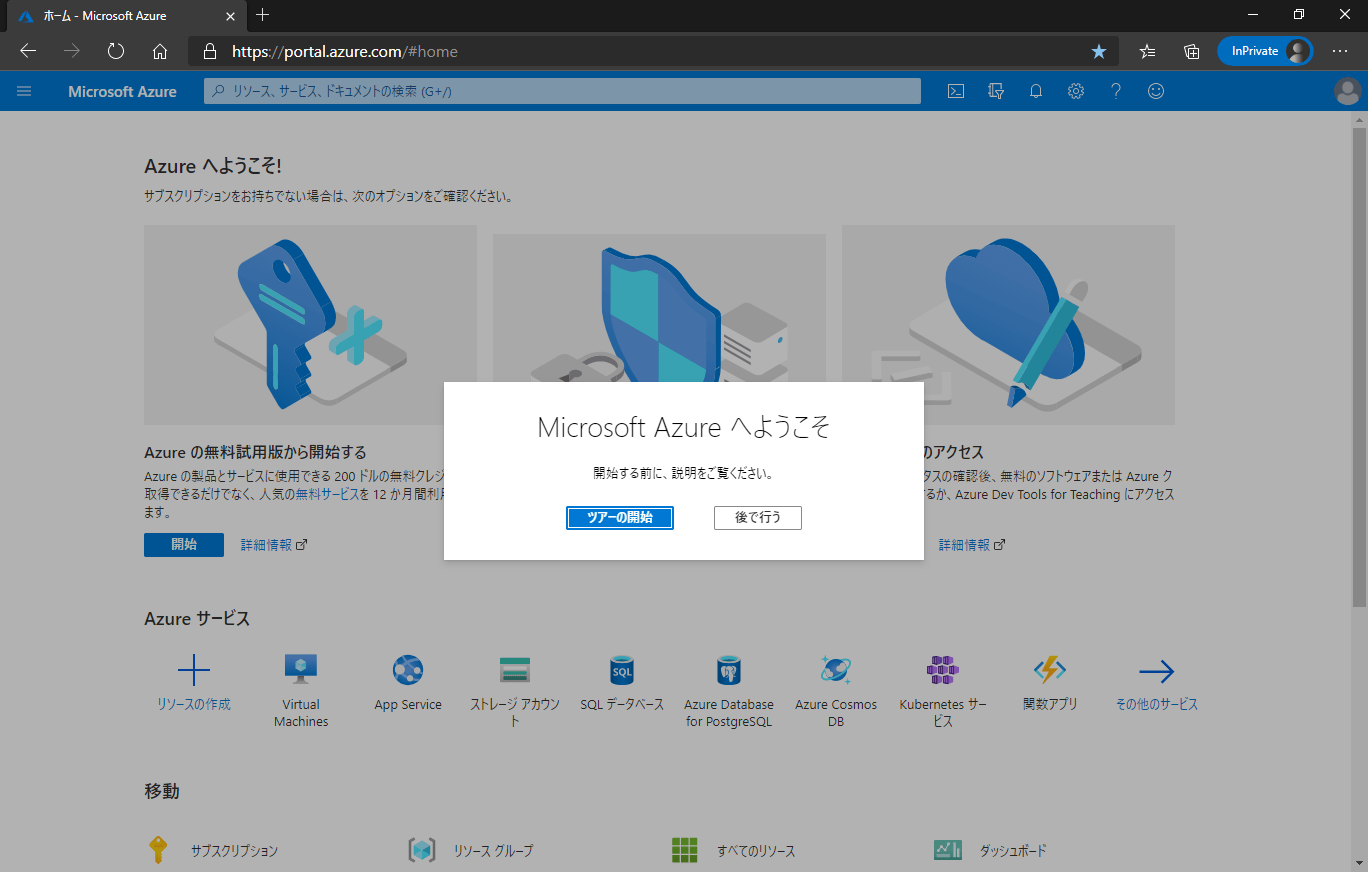Click the Azure へようこそ! heading

(213, 166)
